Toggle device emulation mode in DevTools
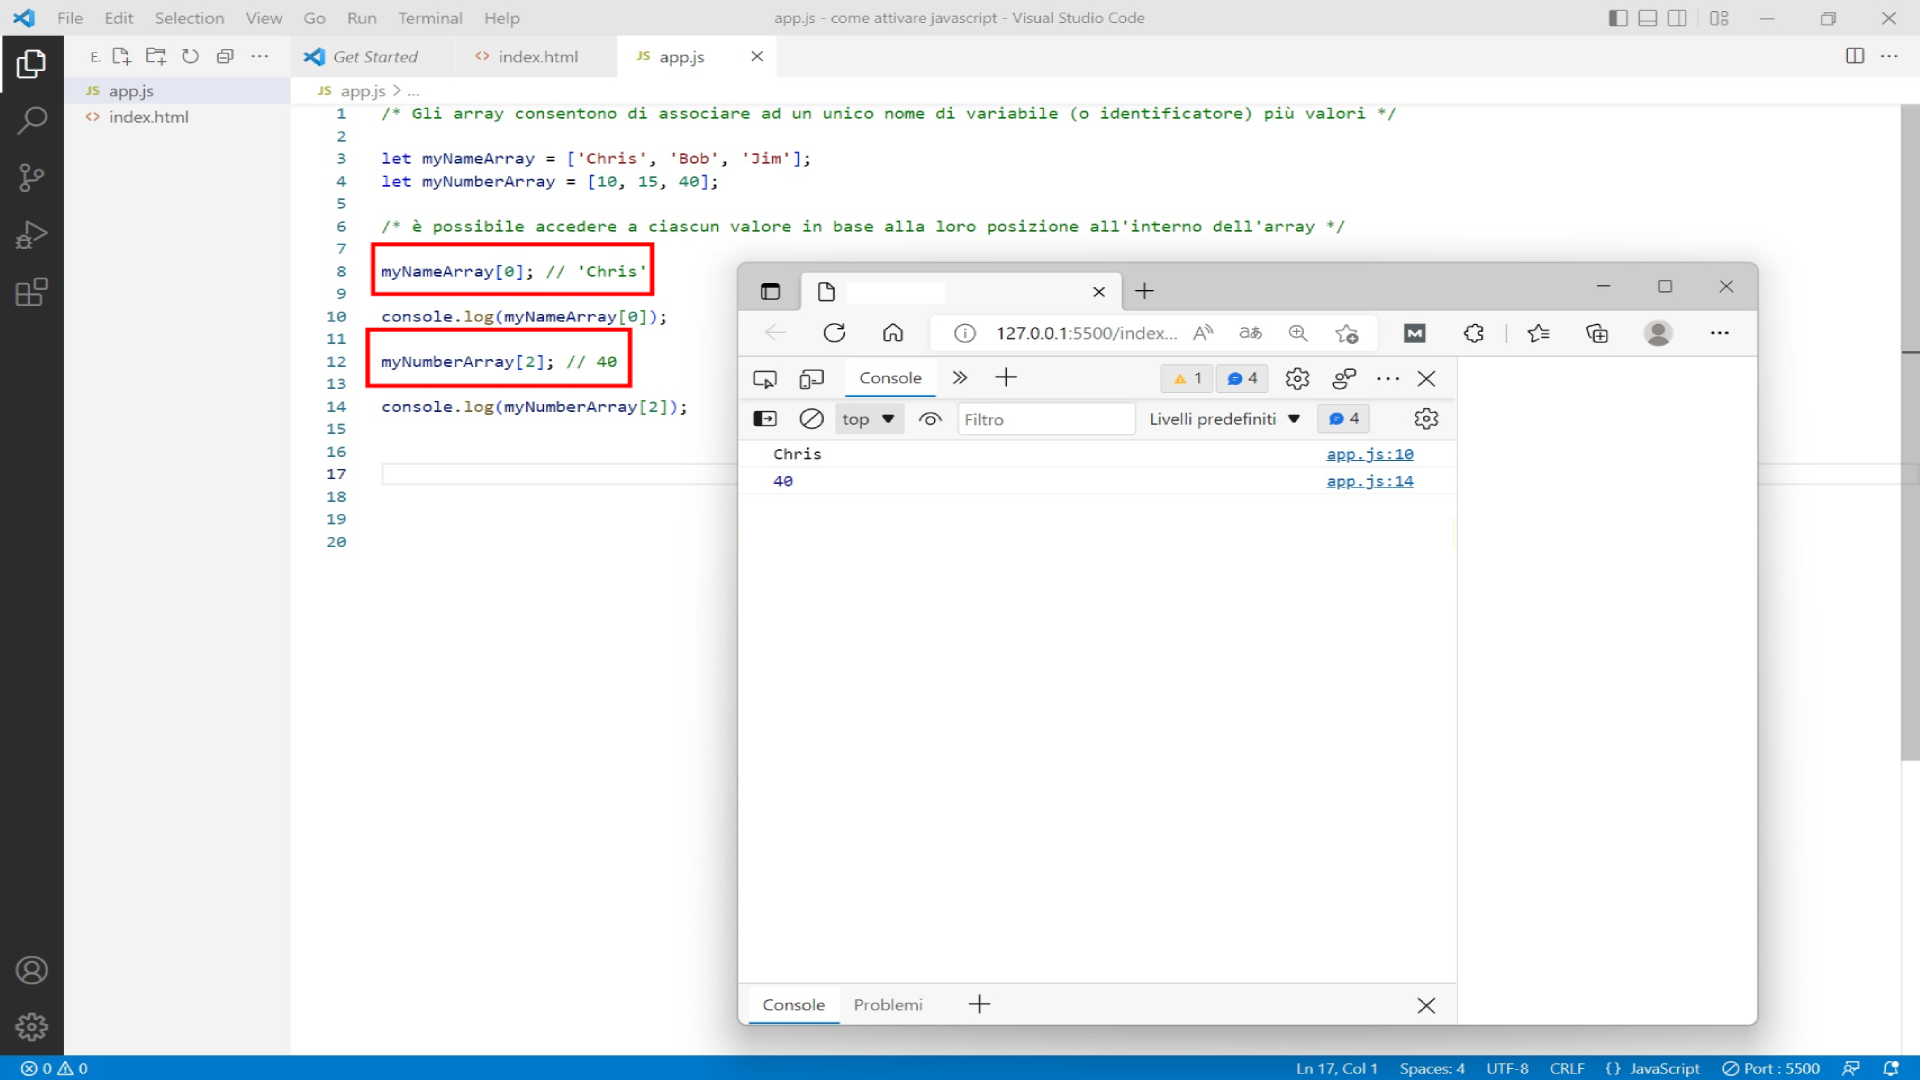The image size is (1920, 1080). pyautogui.click(x=812, y=378)
